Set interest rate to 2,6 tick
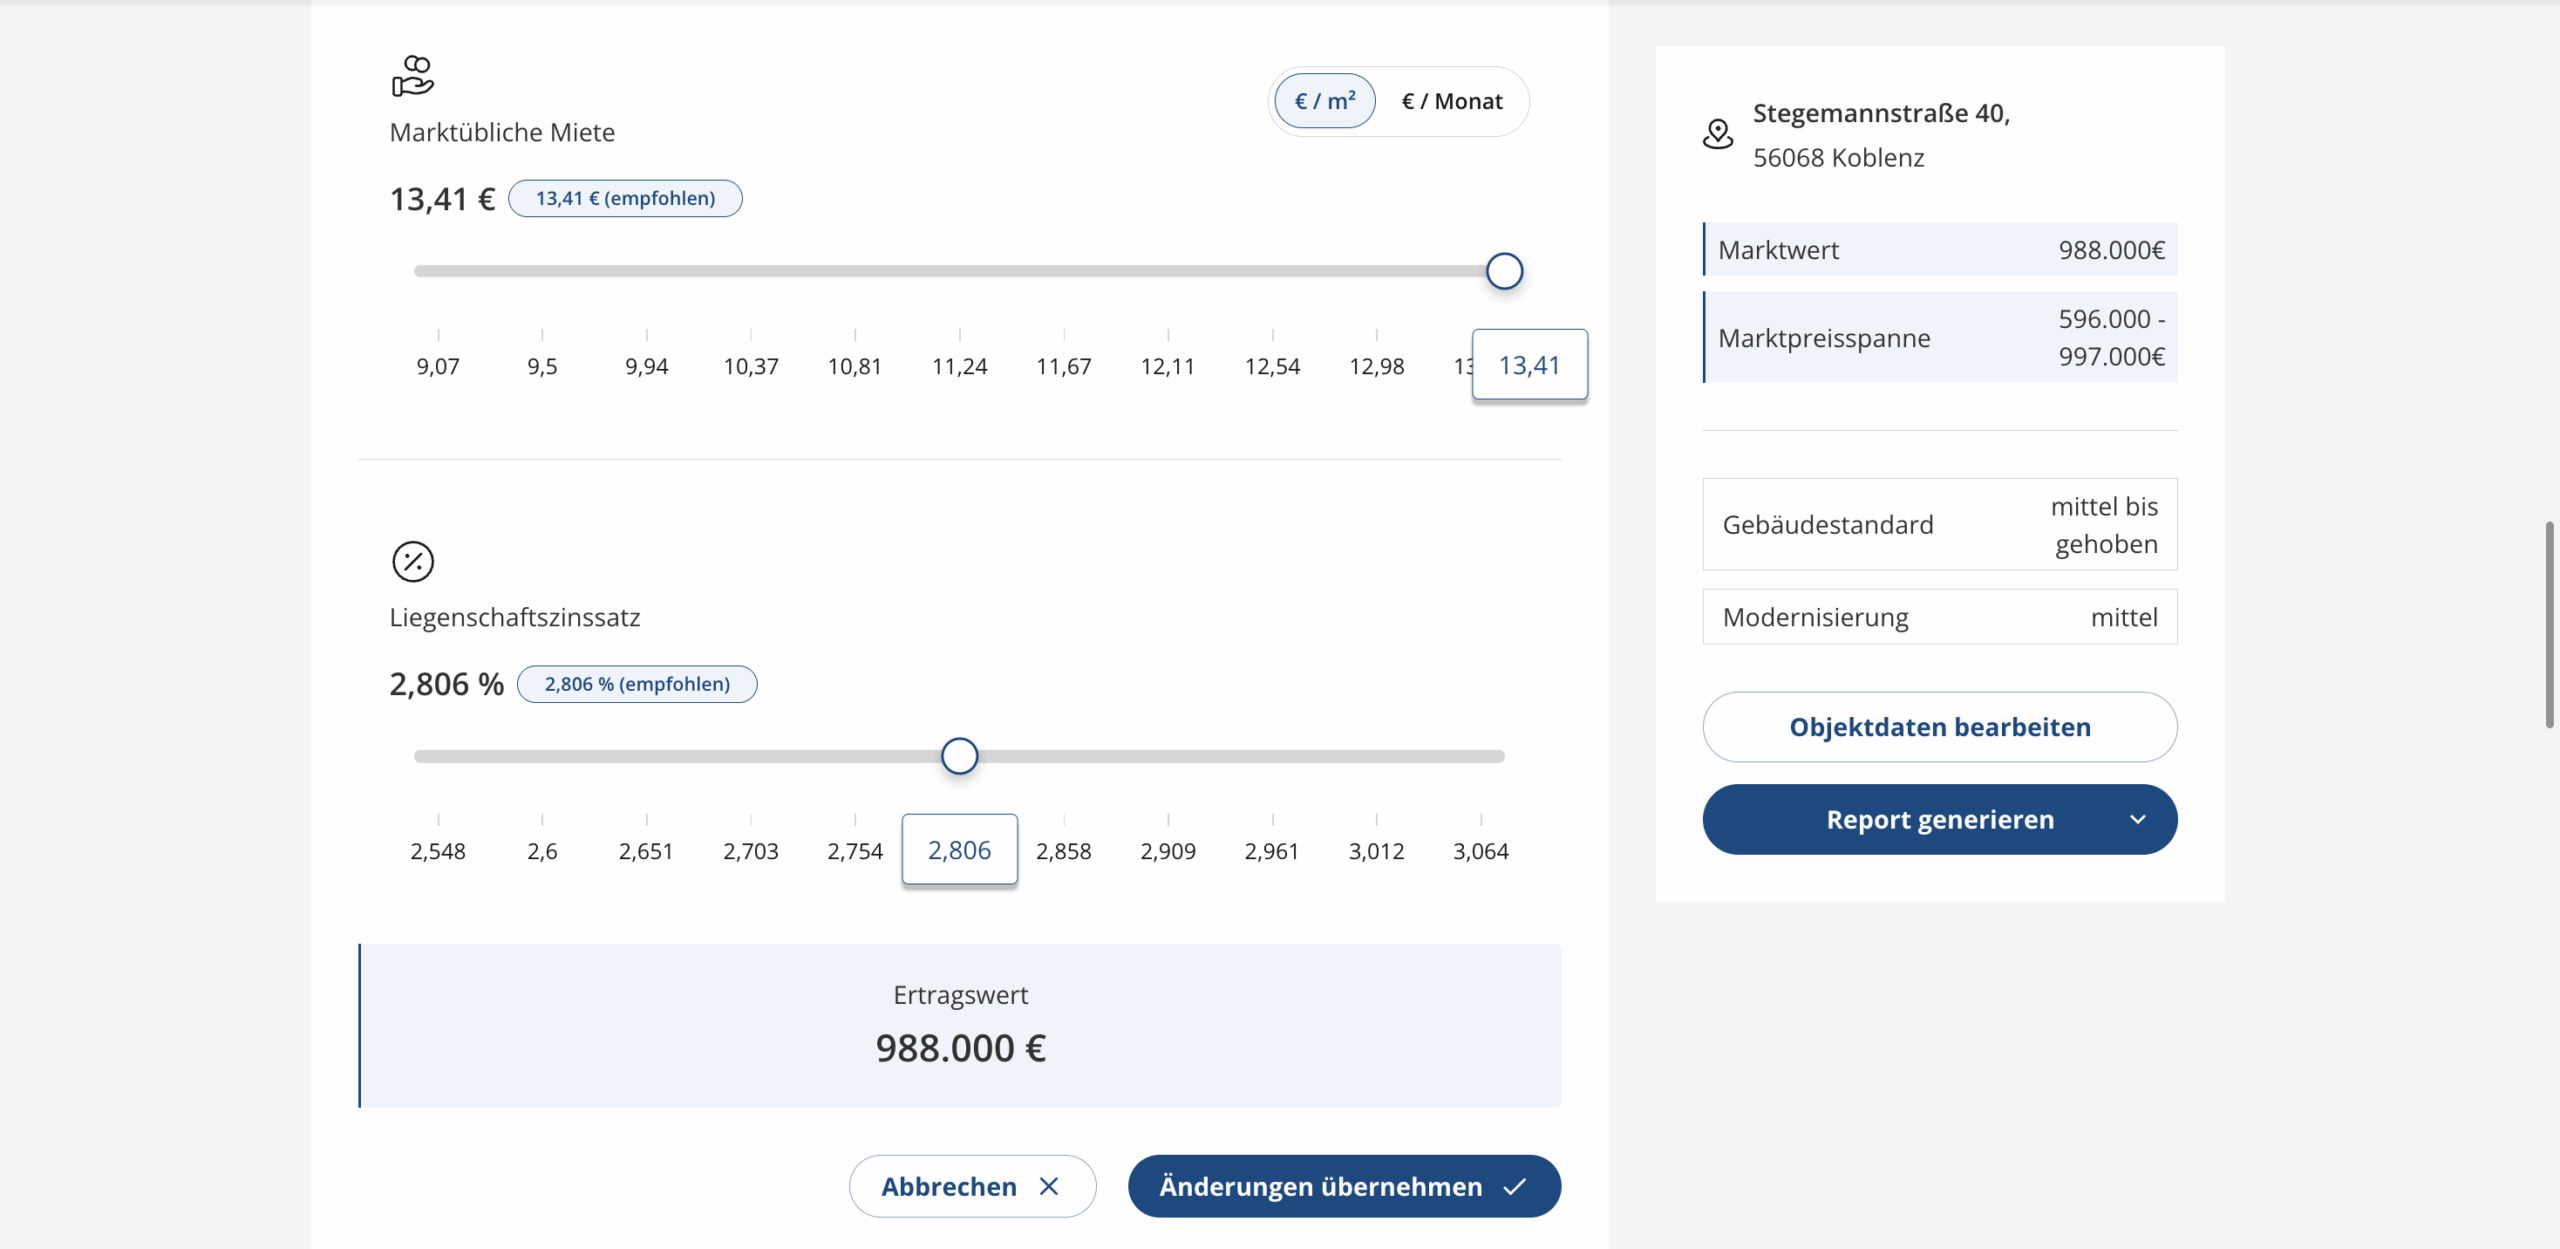Image resolution: width=2560 pixels, height=1249 pixels. pyautogui.click(x=542, y=851)
